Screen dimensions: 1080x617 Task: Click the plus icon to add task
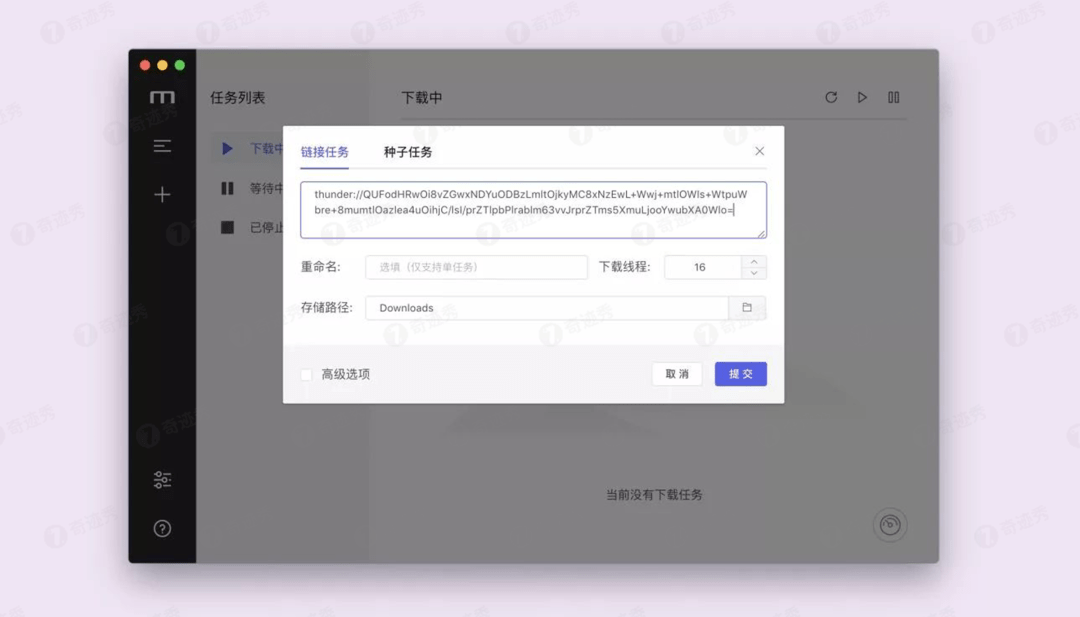point(162,195)
